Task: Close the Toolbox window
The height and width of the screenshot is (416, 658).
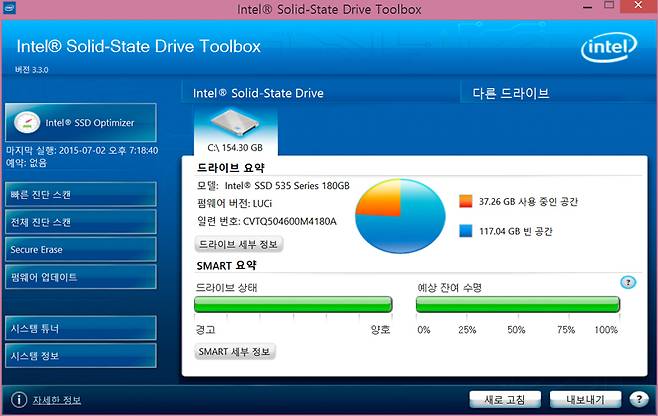Action: pos(639,5)
